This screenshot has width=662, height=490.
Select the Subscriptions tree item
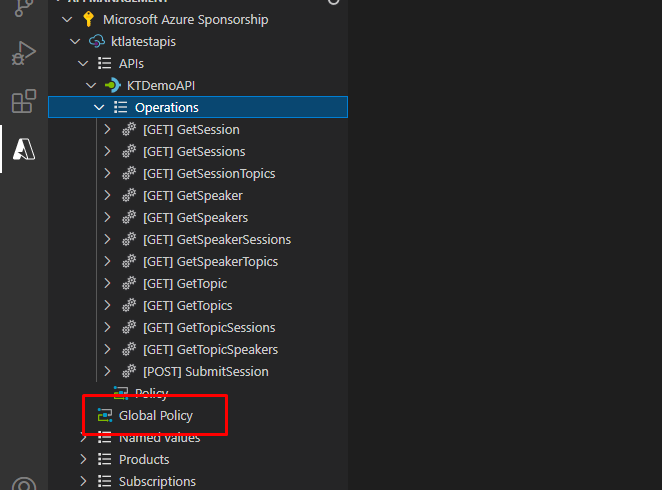(x=157, y=481)
